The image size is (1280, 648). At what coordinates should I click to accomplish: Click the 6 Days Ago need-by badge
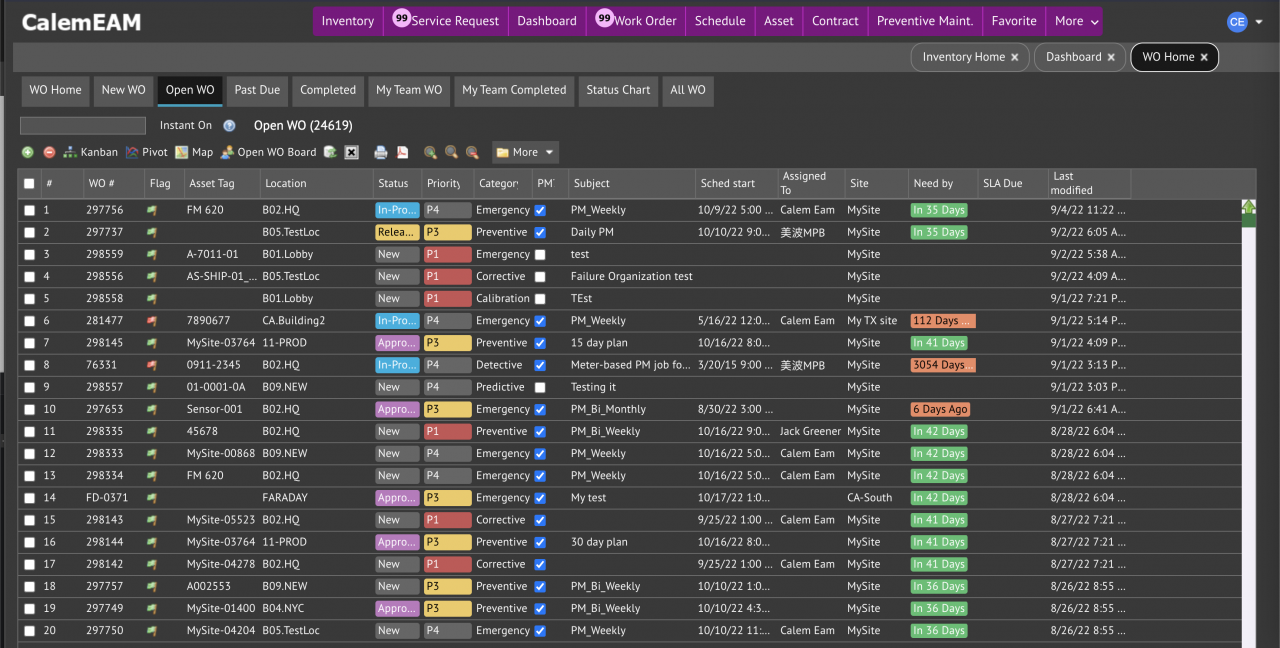pyautogui.click(x=940, y=410)
